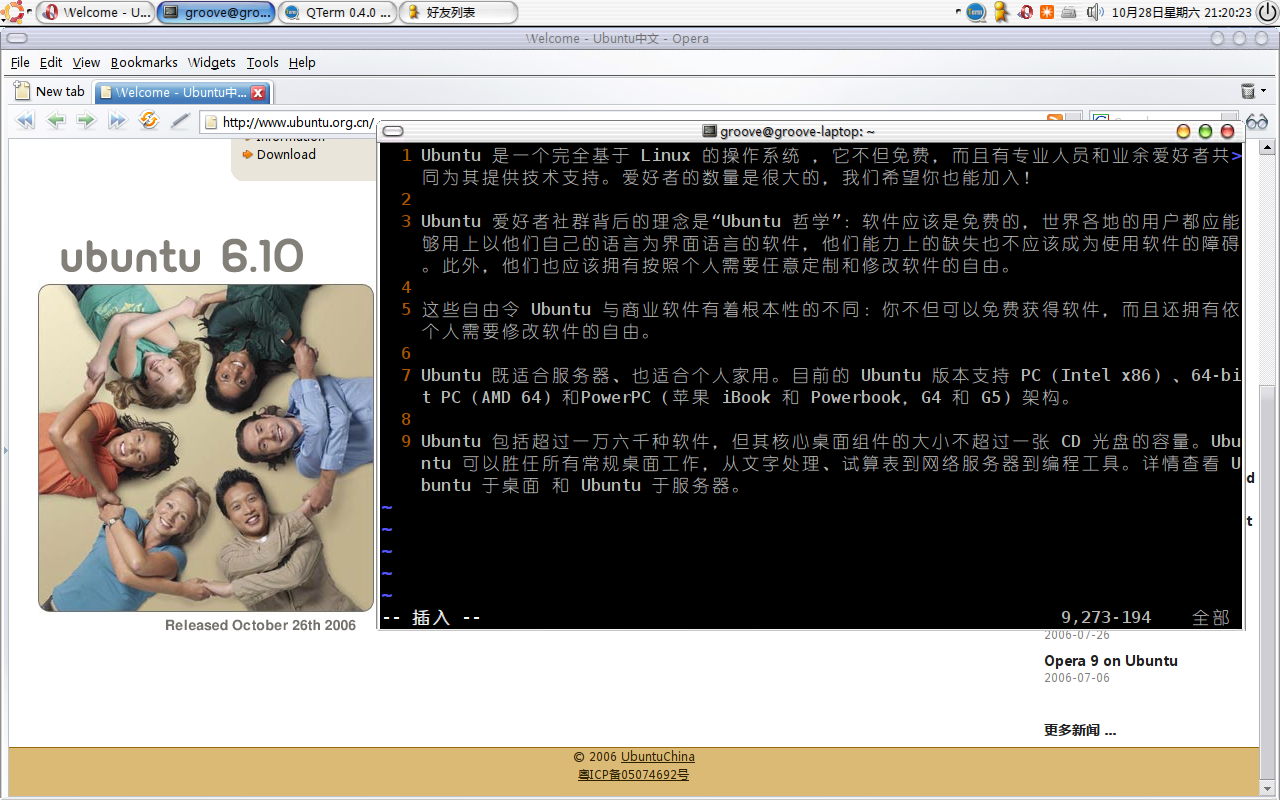The width and height of the screenshot is (1280, 800).
Task: Switch to the '好友列表' buddy list taskbar button
Action: 459,12
